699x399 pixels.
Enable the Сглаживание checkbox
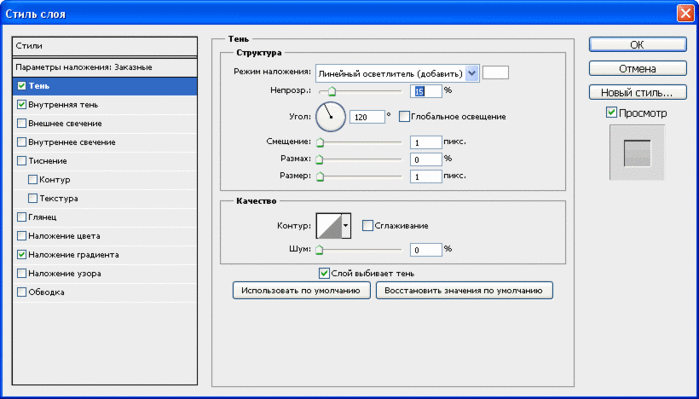click(x=367, y=226)
